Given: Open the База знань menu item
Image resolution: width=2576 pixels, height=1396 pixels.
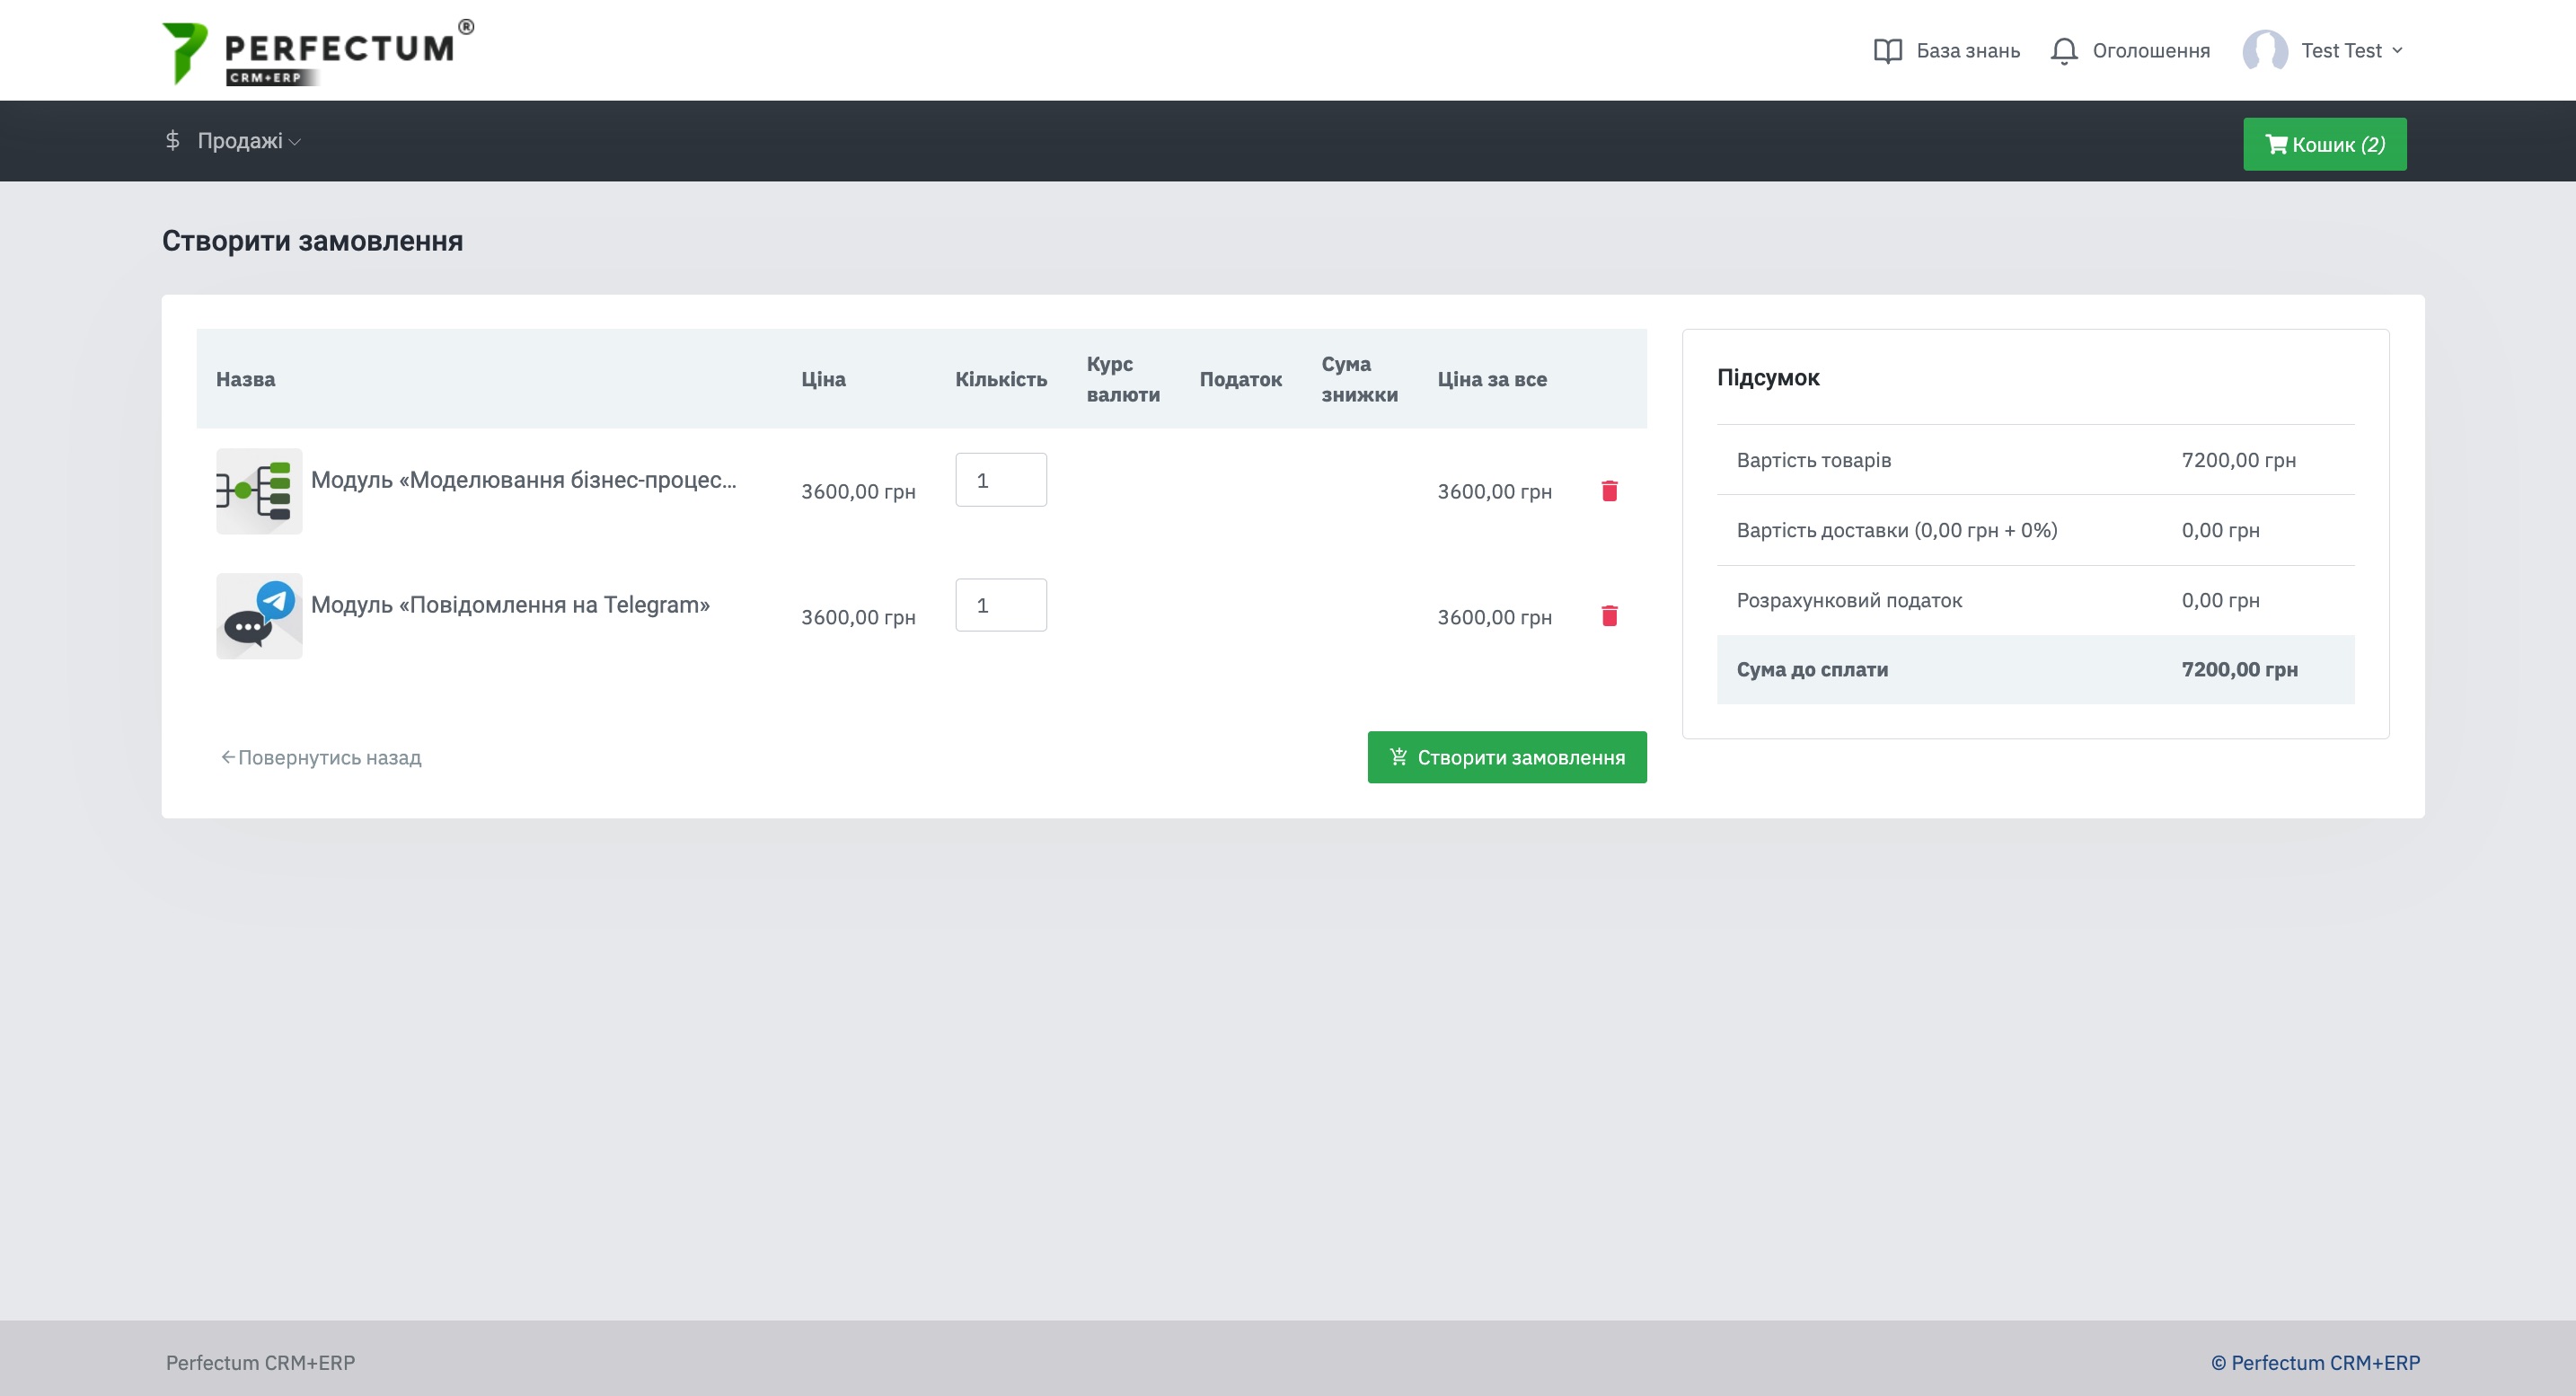Looking at the screenshot, I should pyautogui.click(x=1967, y=51).
